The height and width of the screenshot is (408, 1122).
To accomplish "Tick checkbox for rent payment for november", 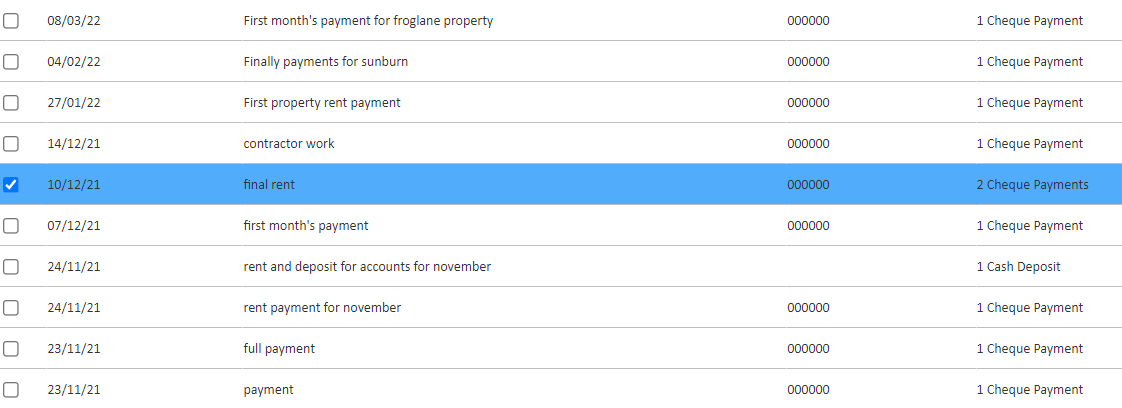I will click(x=11, y=308).
